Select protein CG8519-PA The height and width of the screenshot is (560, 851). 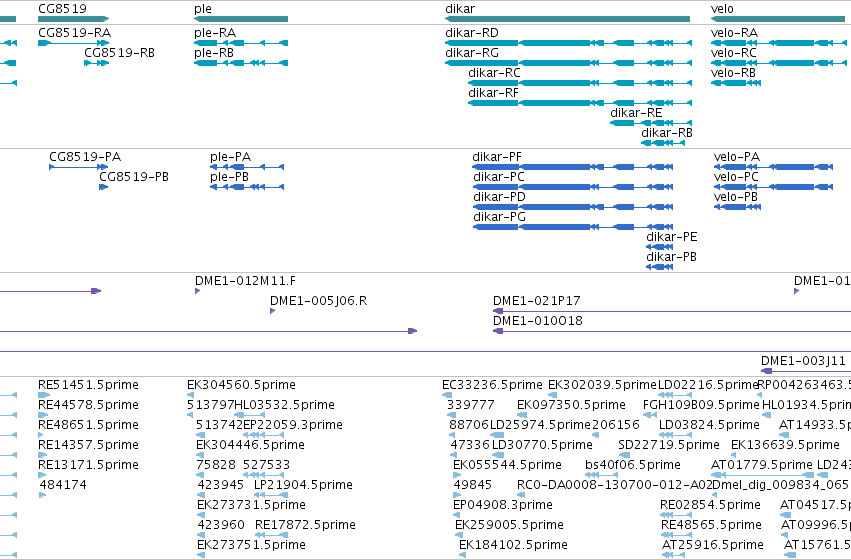tap(79, 167)
